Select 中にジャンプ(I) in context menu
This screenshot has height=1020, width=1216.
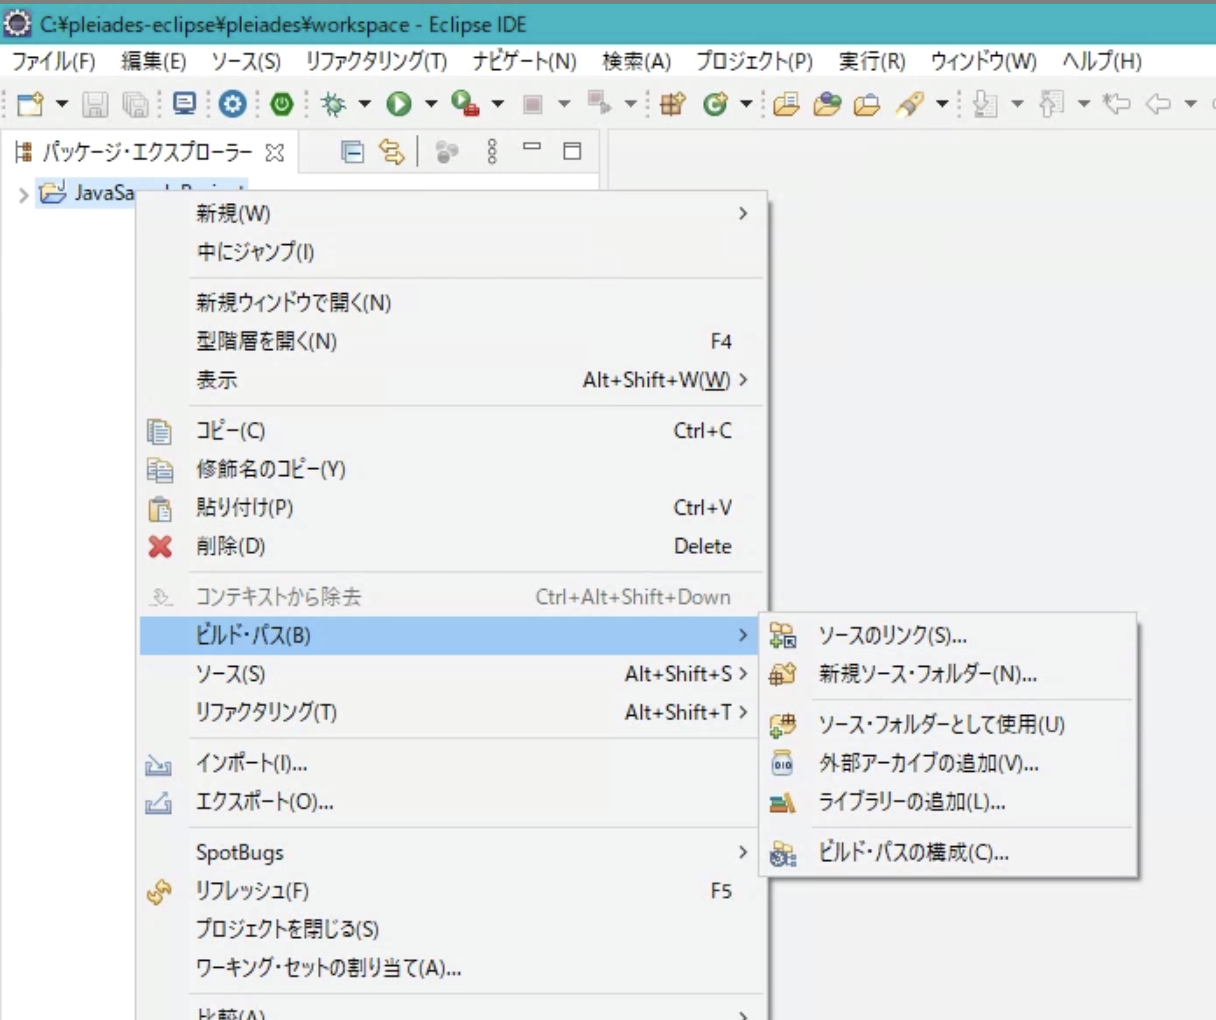(x=451, y=252)
